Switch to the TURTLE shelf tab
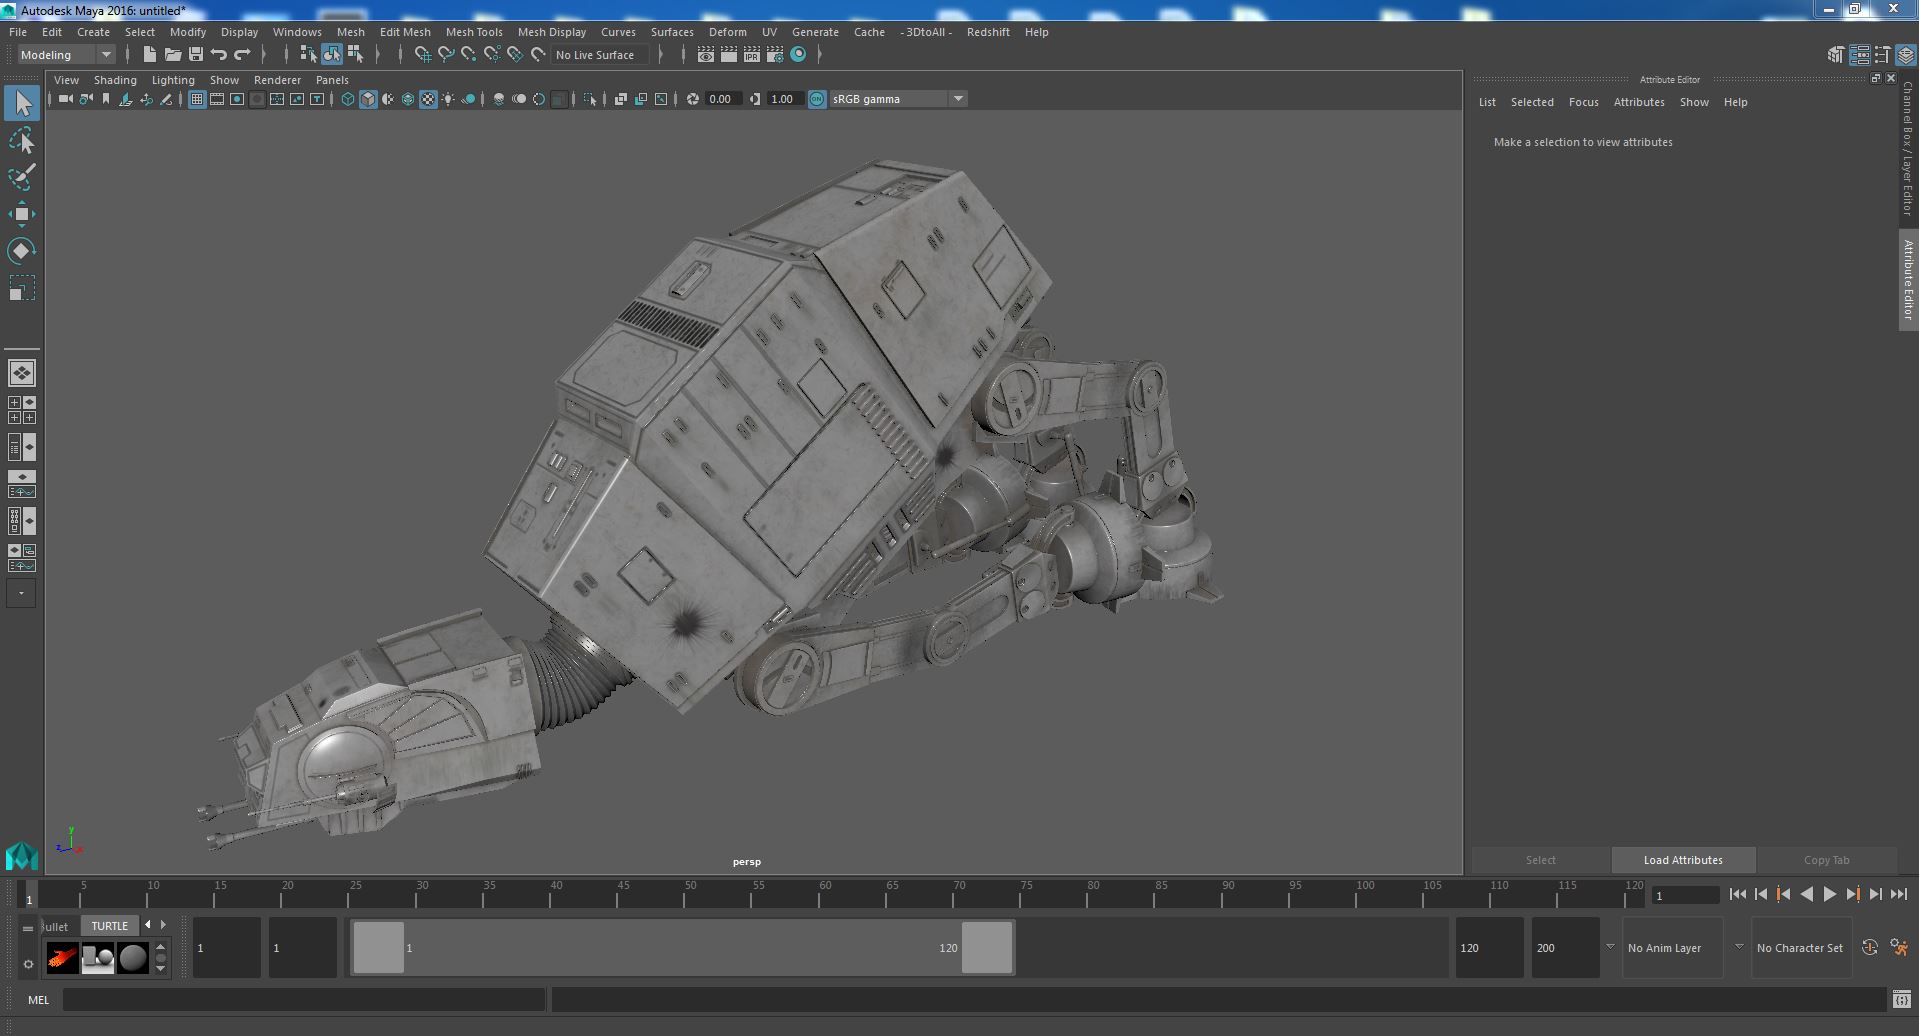This screenshot has height=1036, width=1919. pos(110,926)
